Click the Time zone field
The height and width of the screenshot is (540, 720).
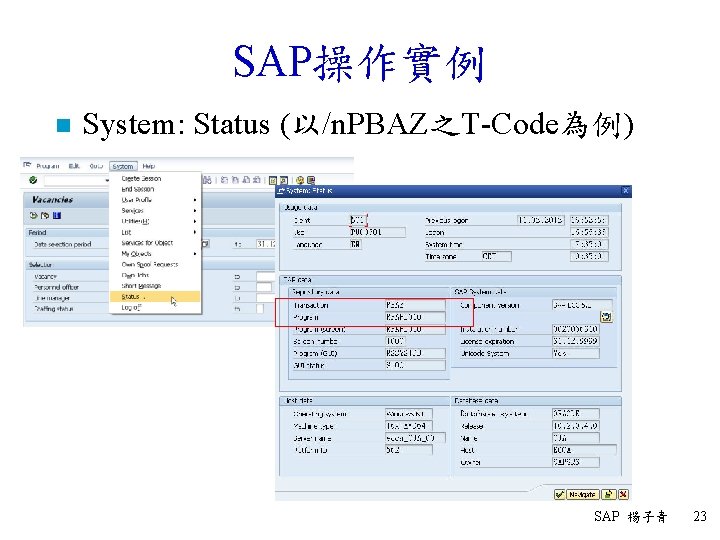pos(496,256)
